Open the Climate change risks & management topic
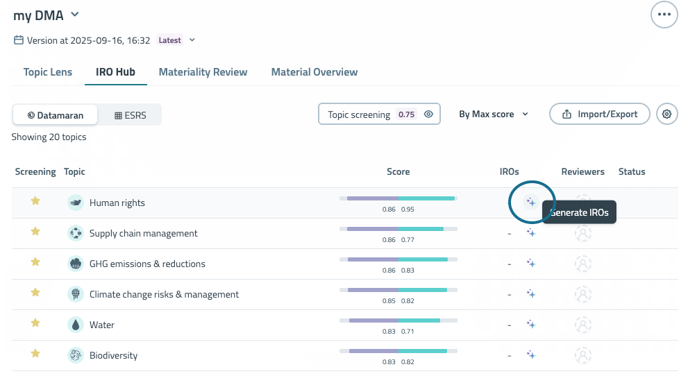The height and width of the screenshot is (376, 688). coord(164,294)
